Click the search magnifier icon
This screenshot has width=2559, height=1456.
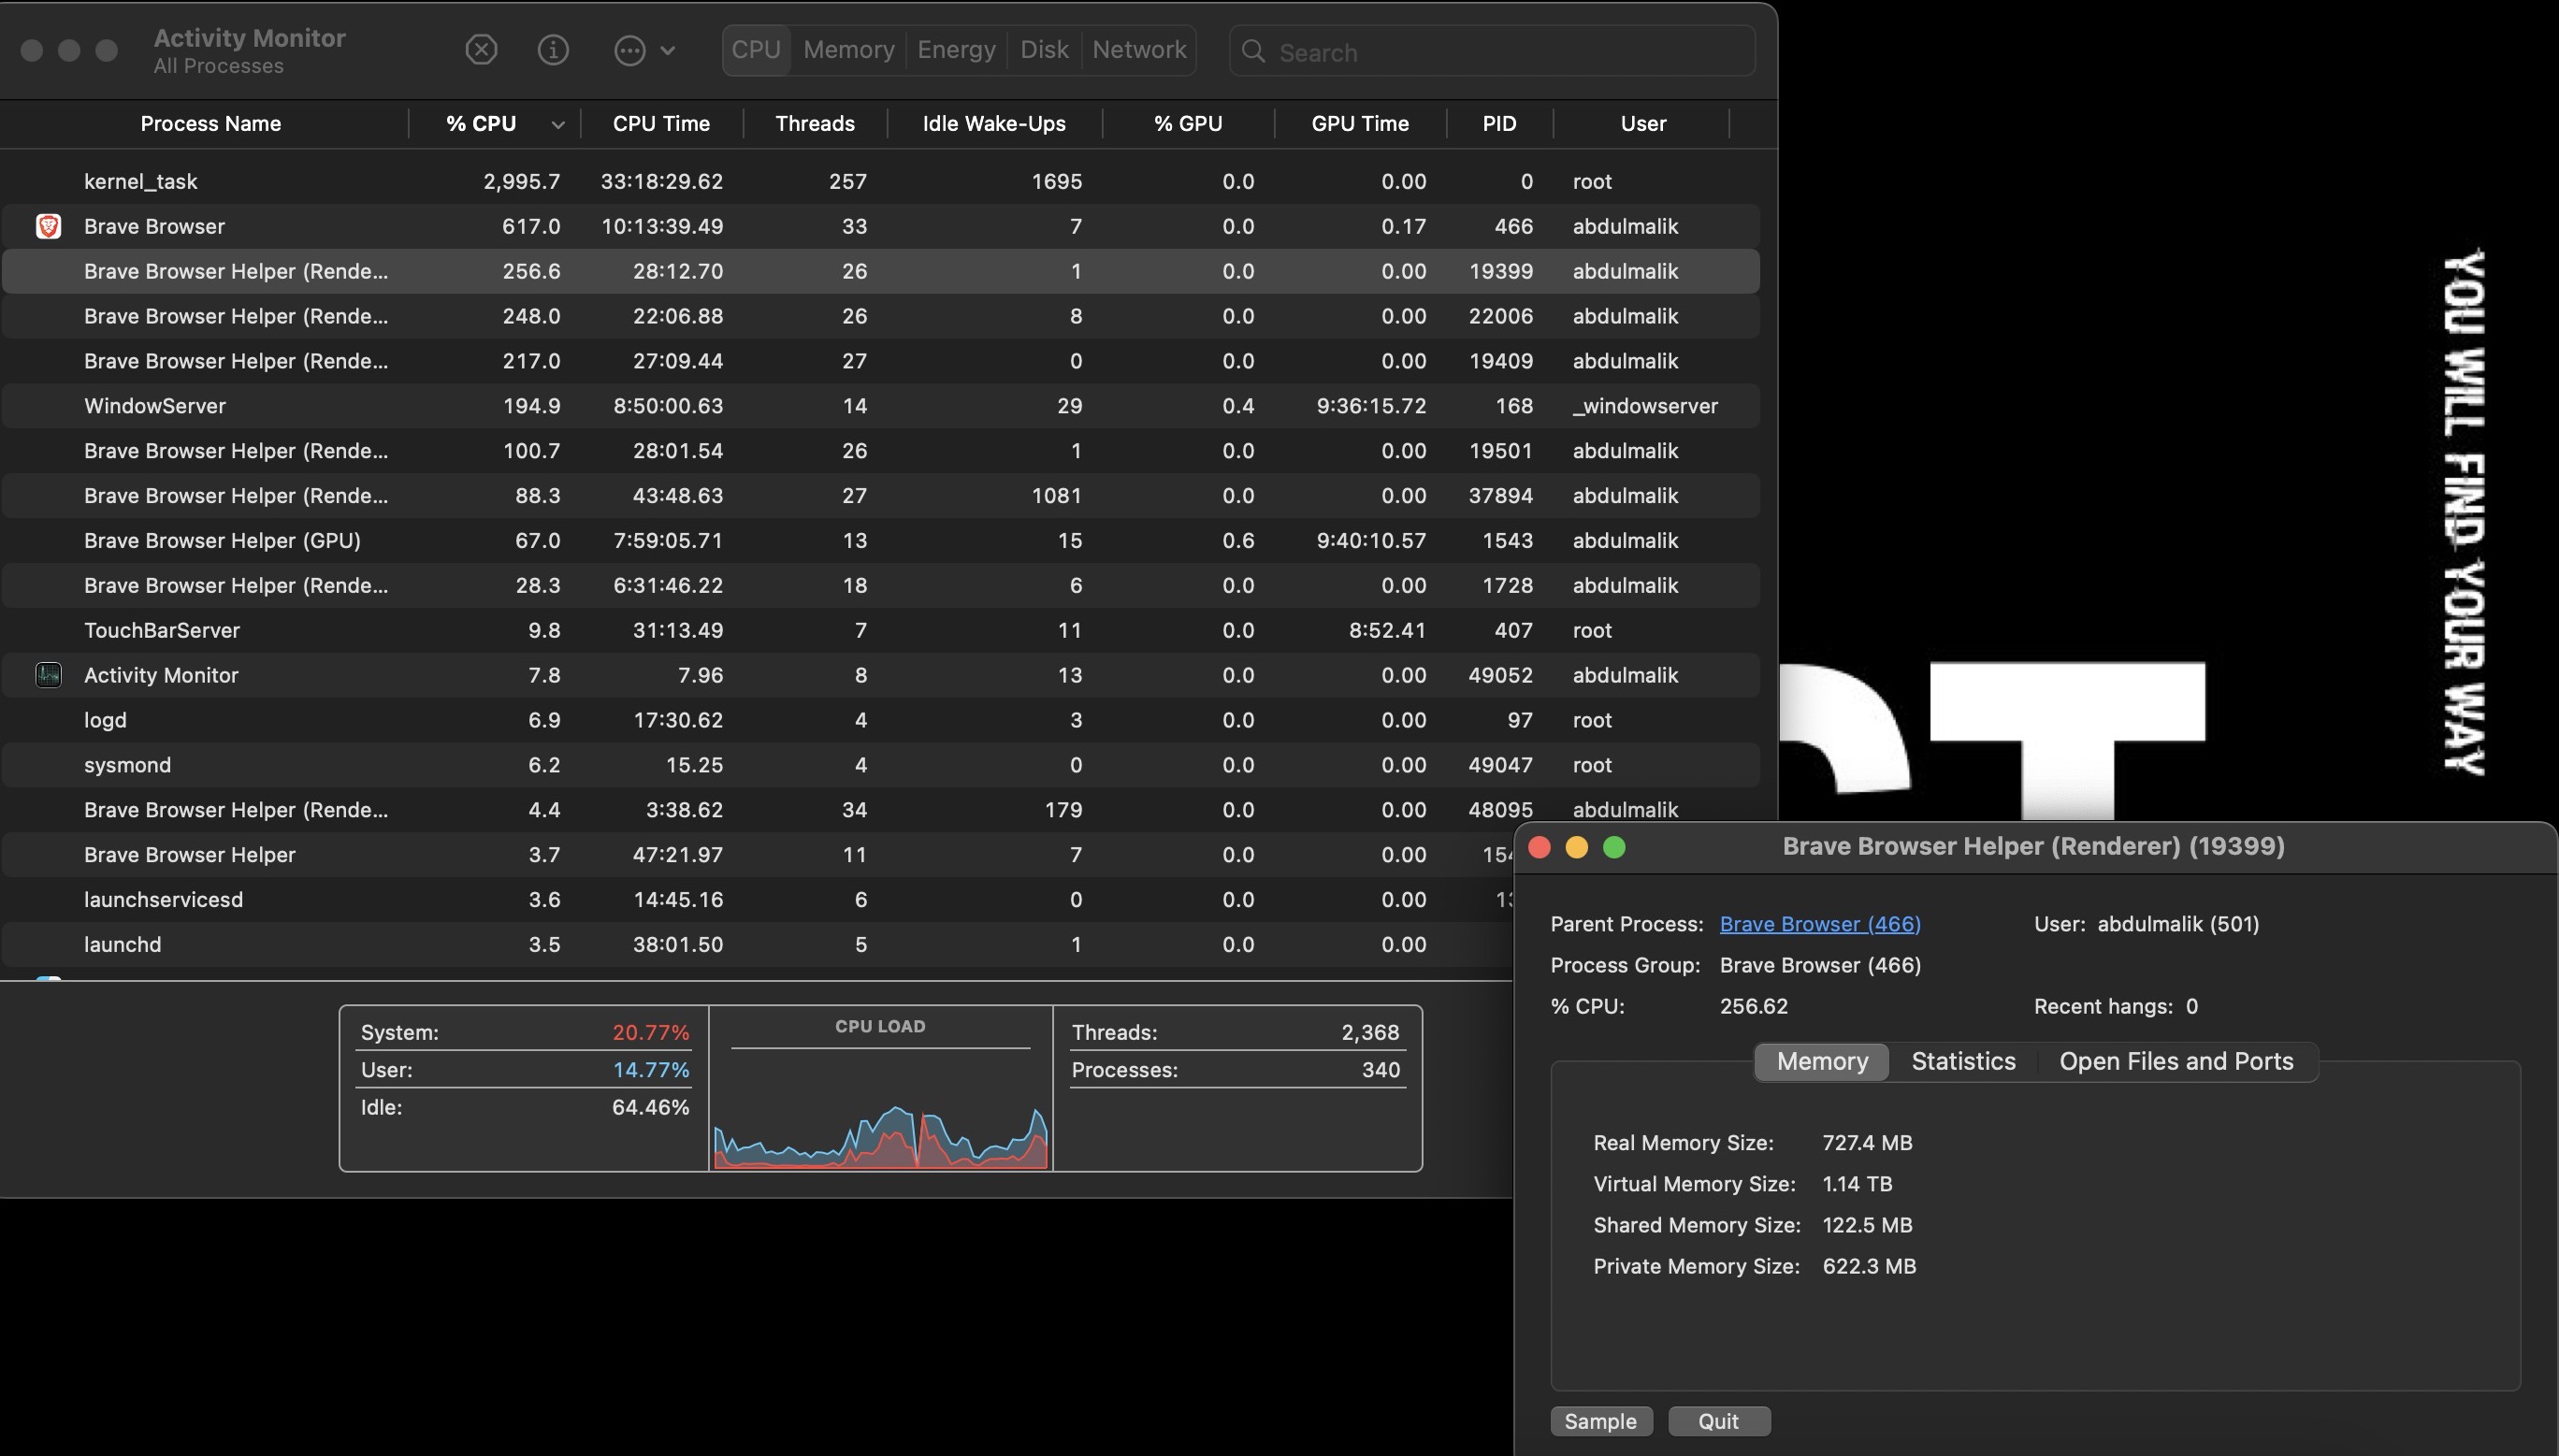coord(1254,52)
